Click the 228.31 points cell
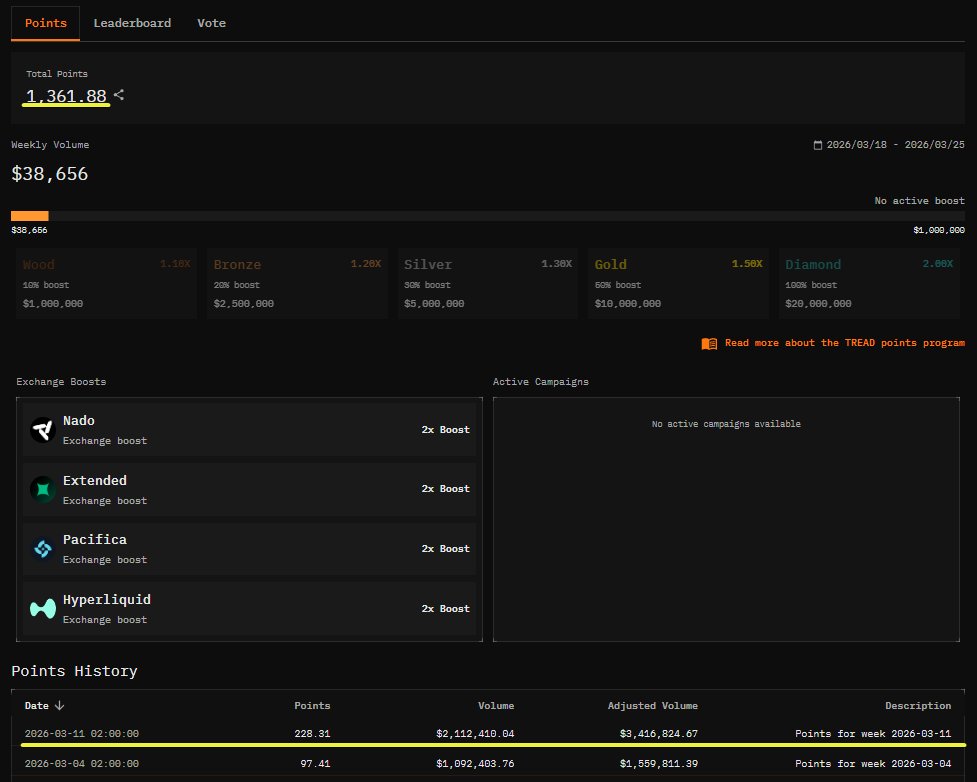 tap(312, 733)
